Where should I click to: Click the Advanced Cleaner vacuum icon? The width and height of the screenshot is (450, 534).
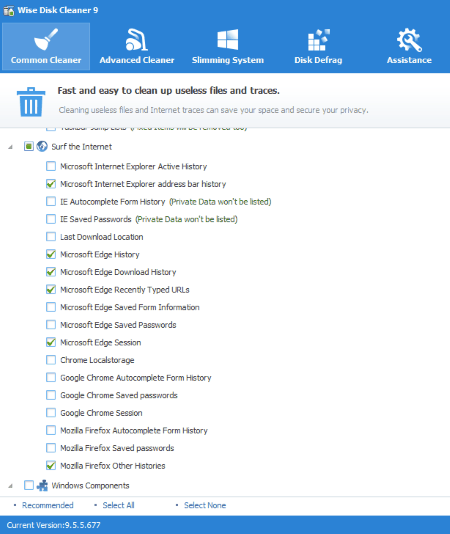click(137, 40)
